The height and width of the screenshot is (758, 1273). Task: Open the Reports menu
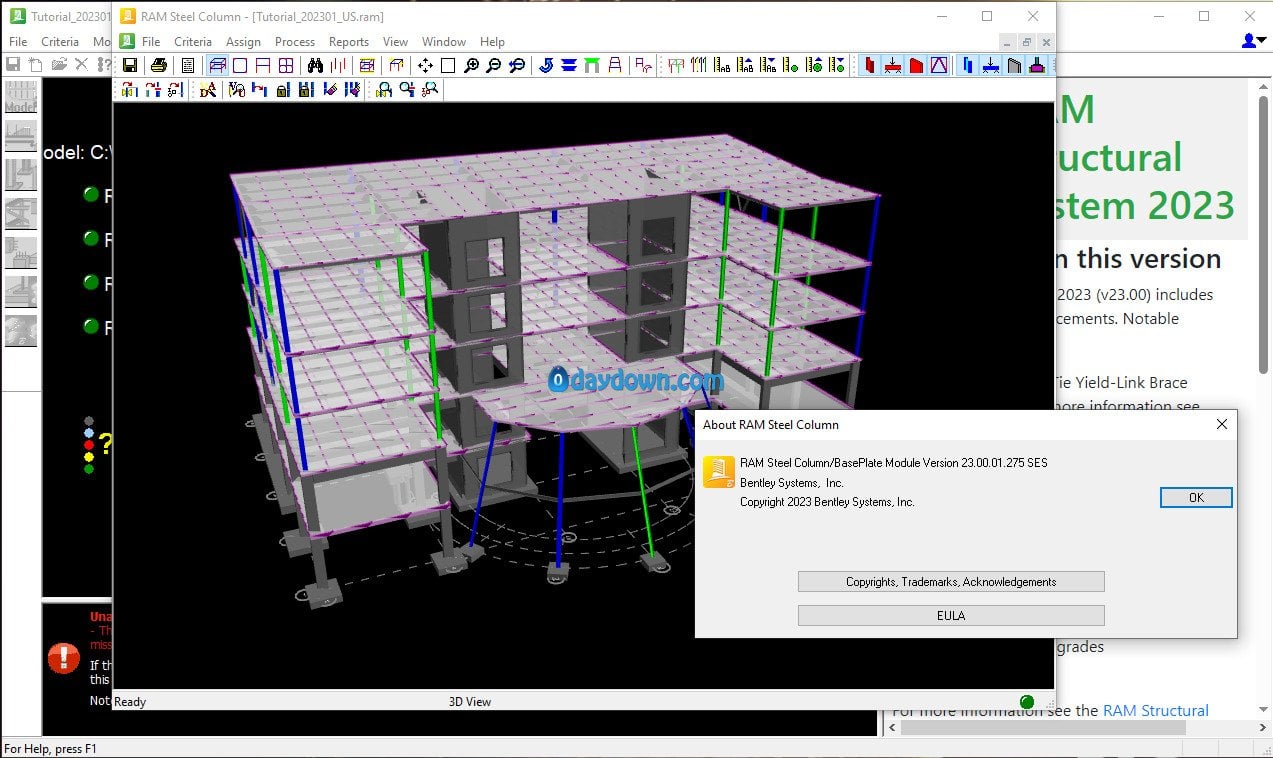point(349,42)
